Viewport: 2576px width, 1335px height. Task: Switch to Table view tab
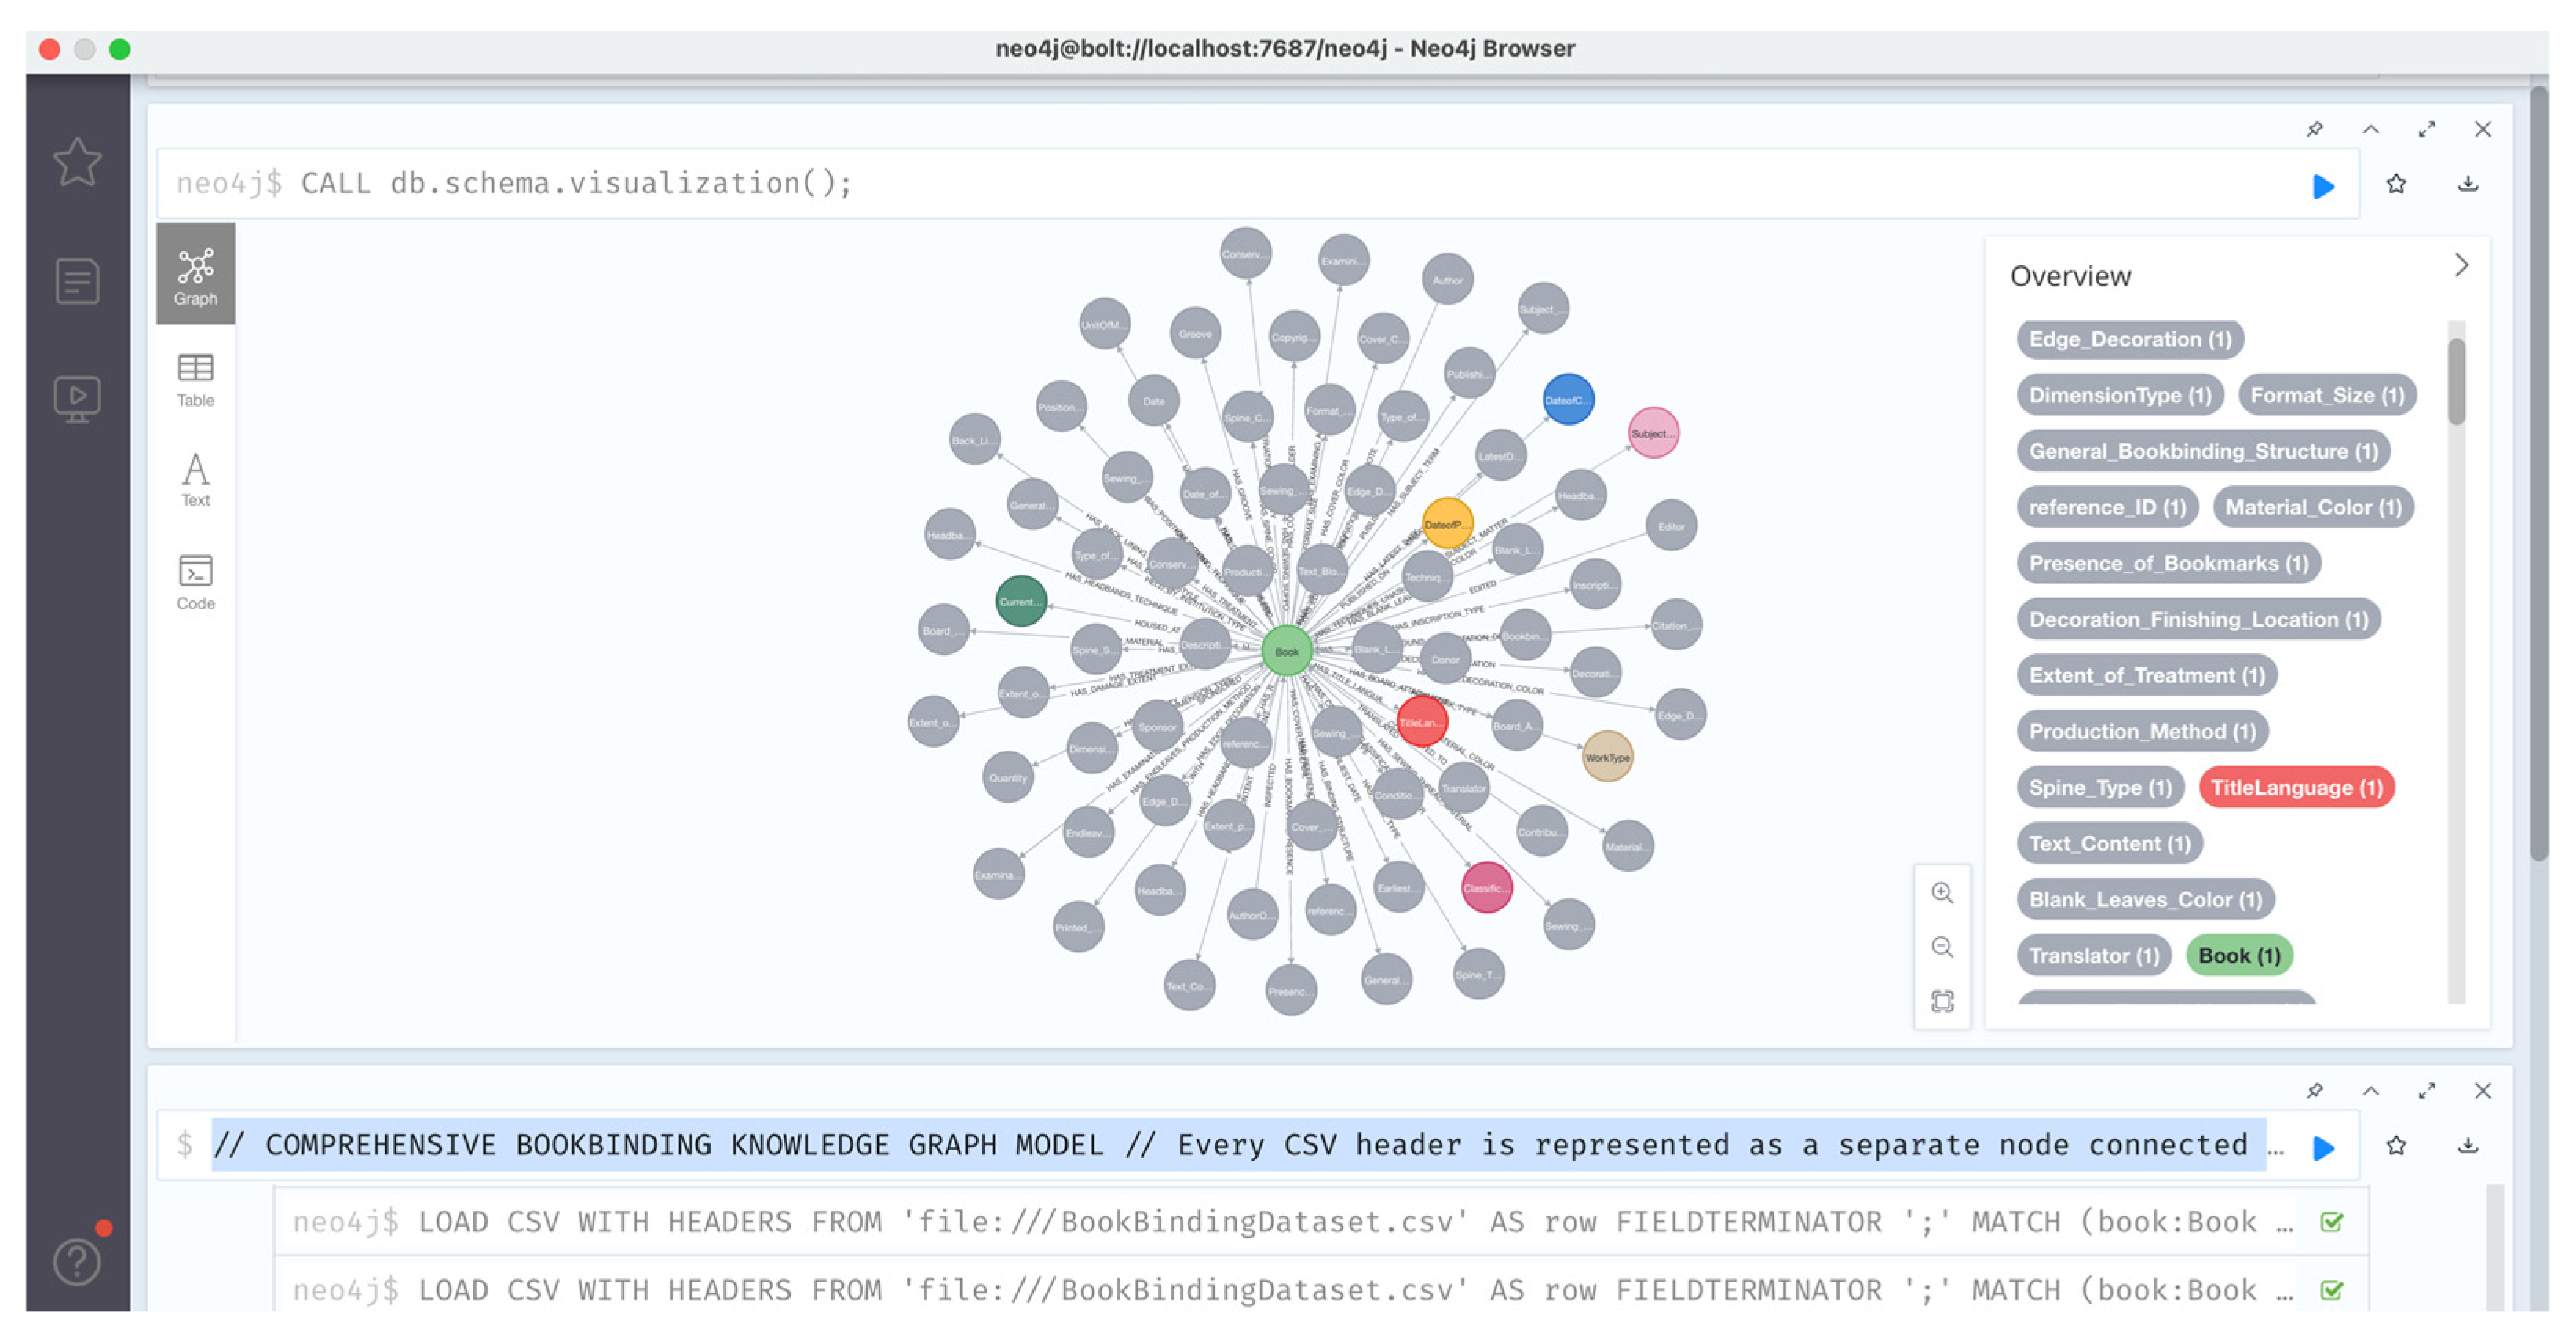click(x=195, y=380)
